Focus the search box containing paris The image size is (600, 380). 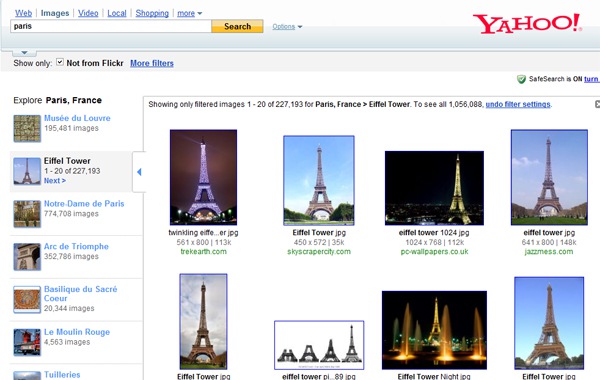pos(111,26)
